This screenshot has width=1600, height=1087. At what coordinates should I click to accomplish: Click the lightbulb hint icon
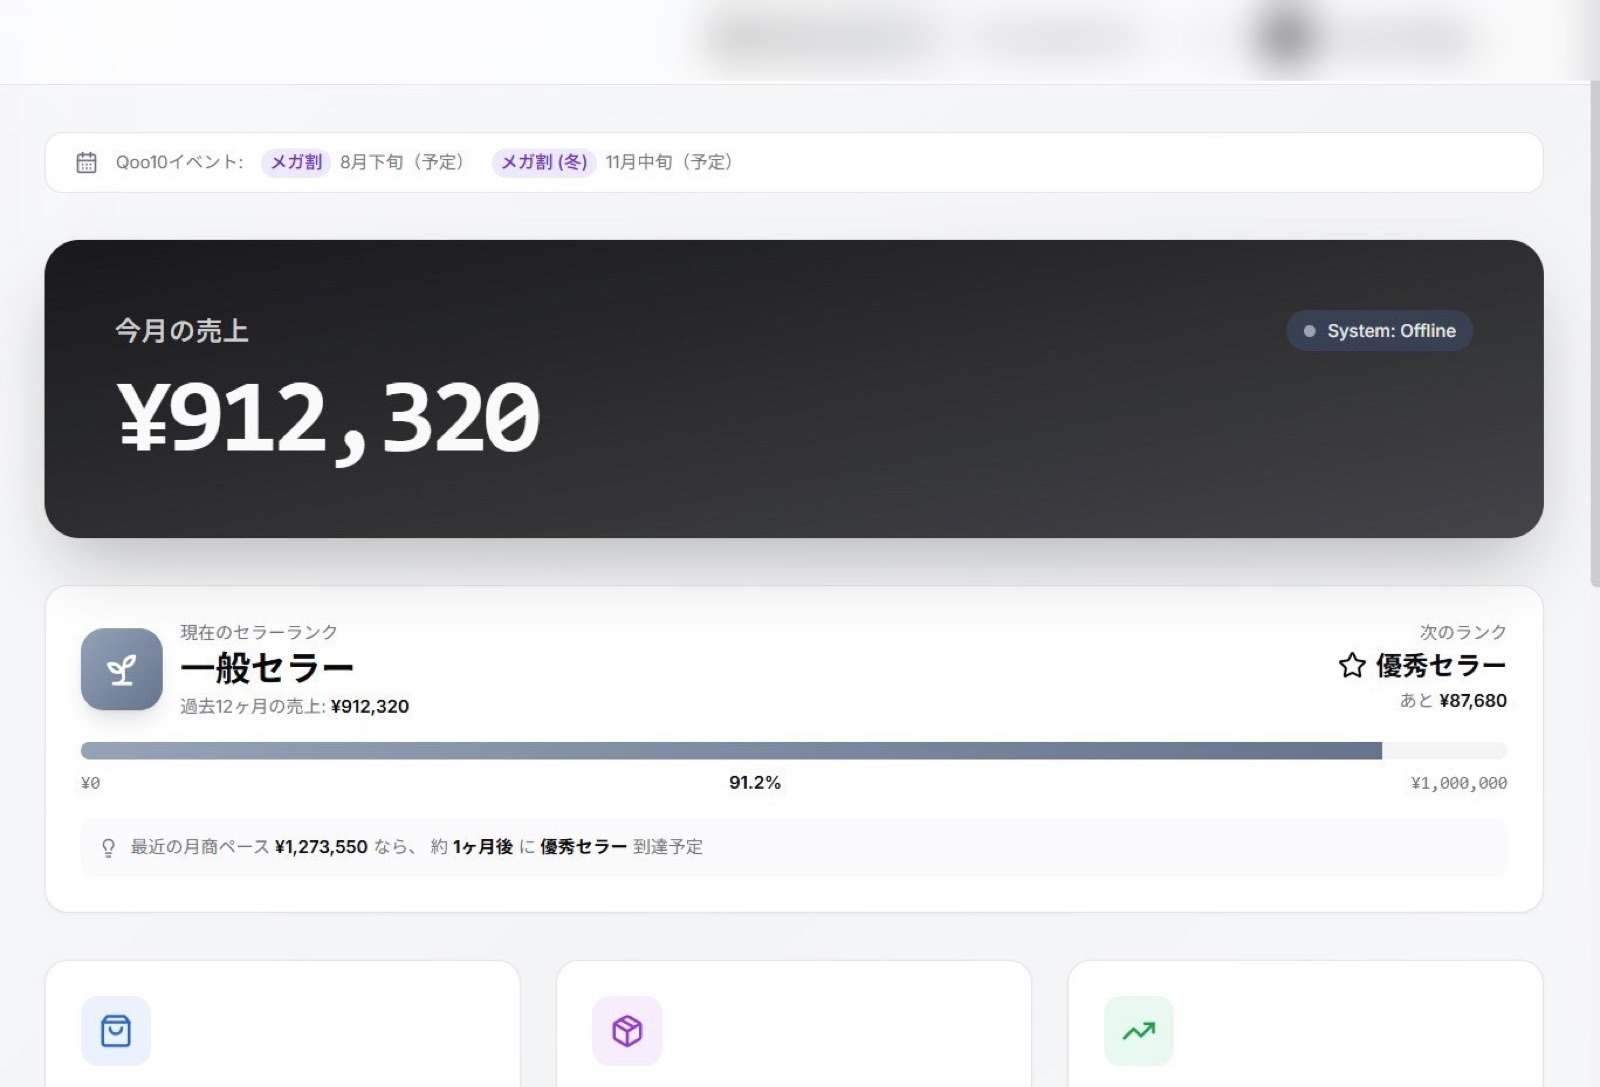pos(108,848)
